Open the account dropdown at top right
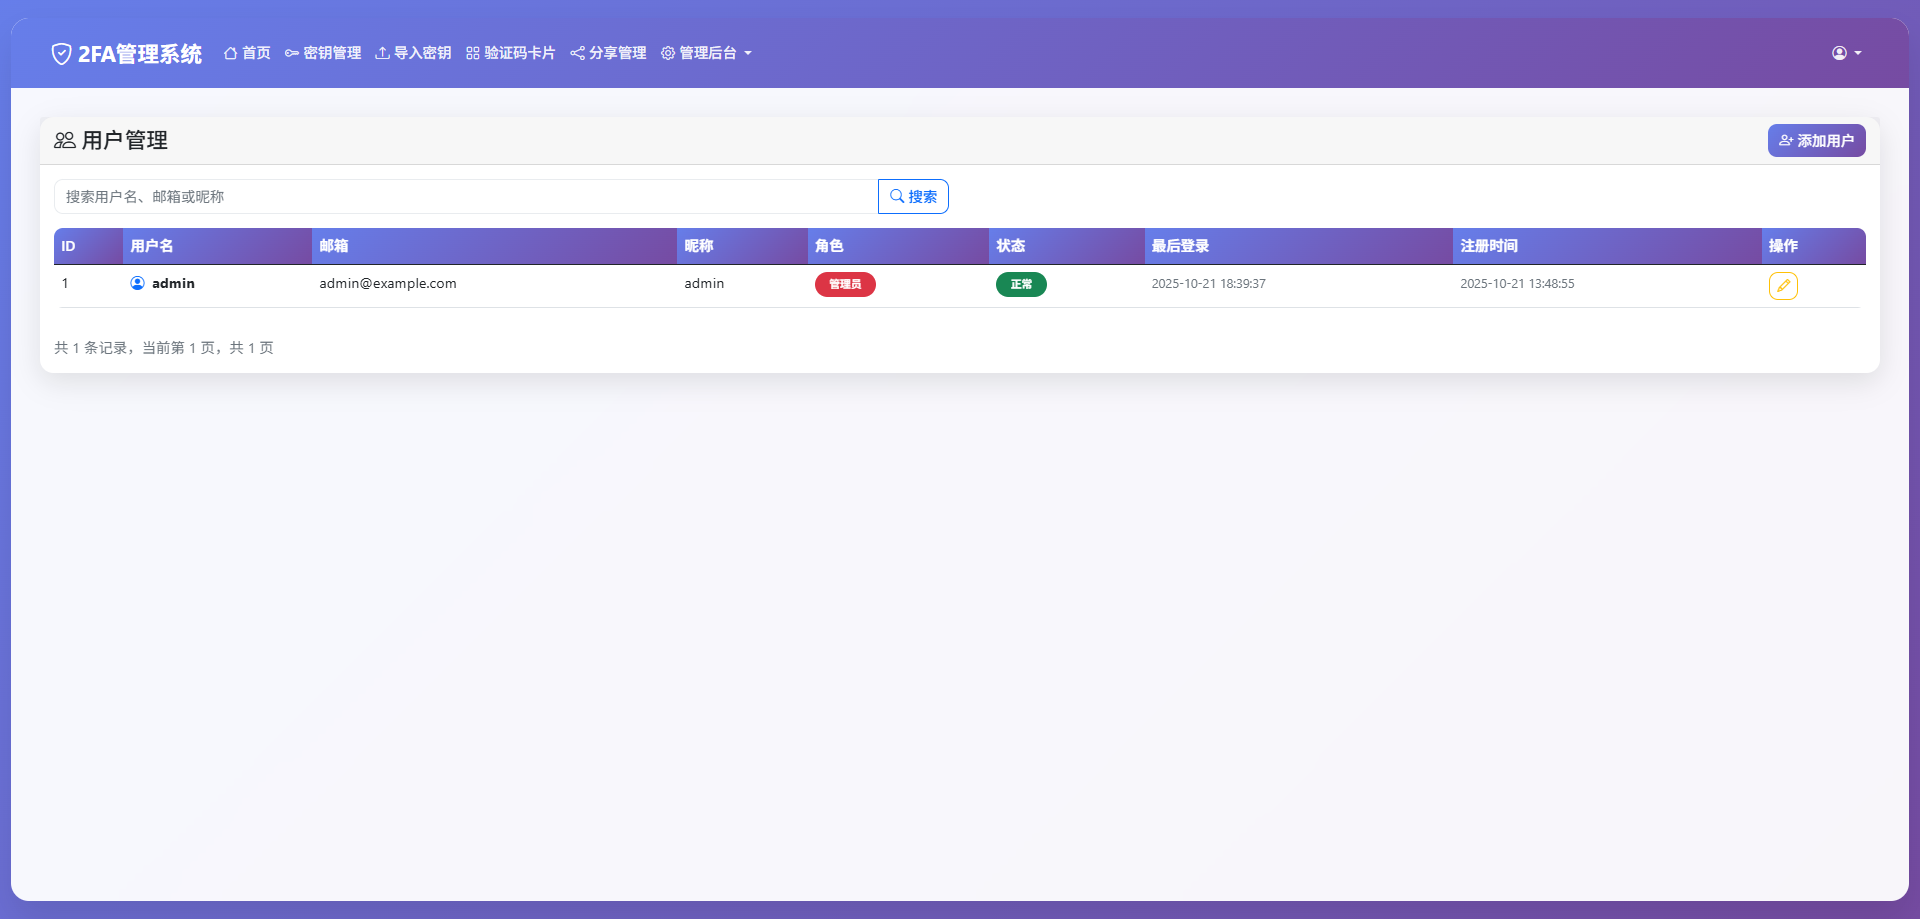This screenshot has height=919, width=1920. coord(1845,53)
